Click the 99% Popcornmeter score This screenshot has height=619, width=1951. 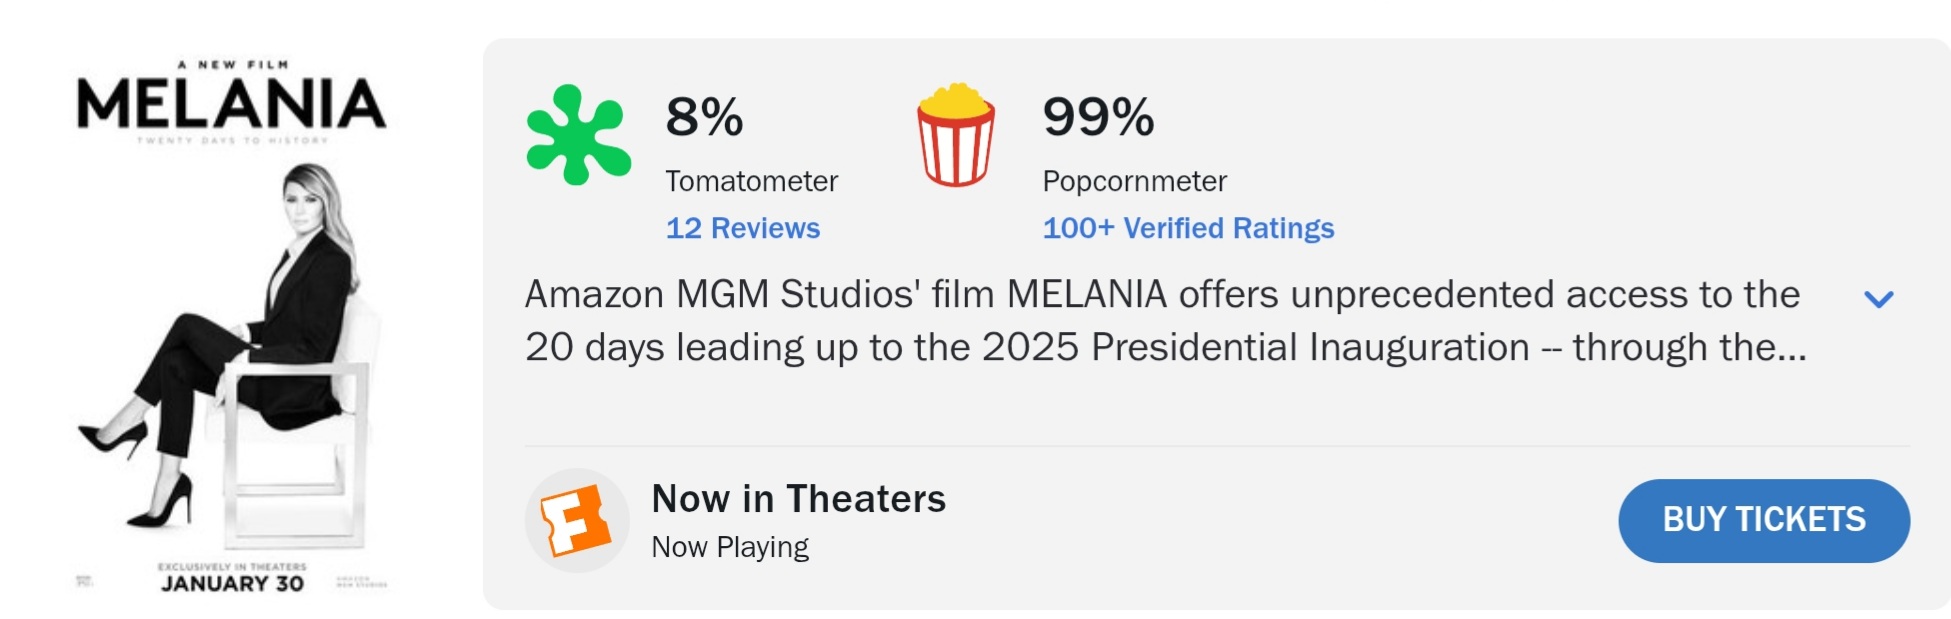pos(1098,117)
